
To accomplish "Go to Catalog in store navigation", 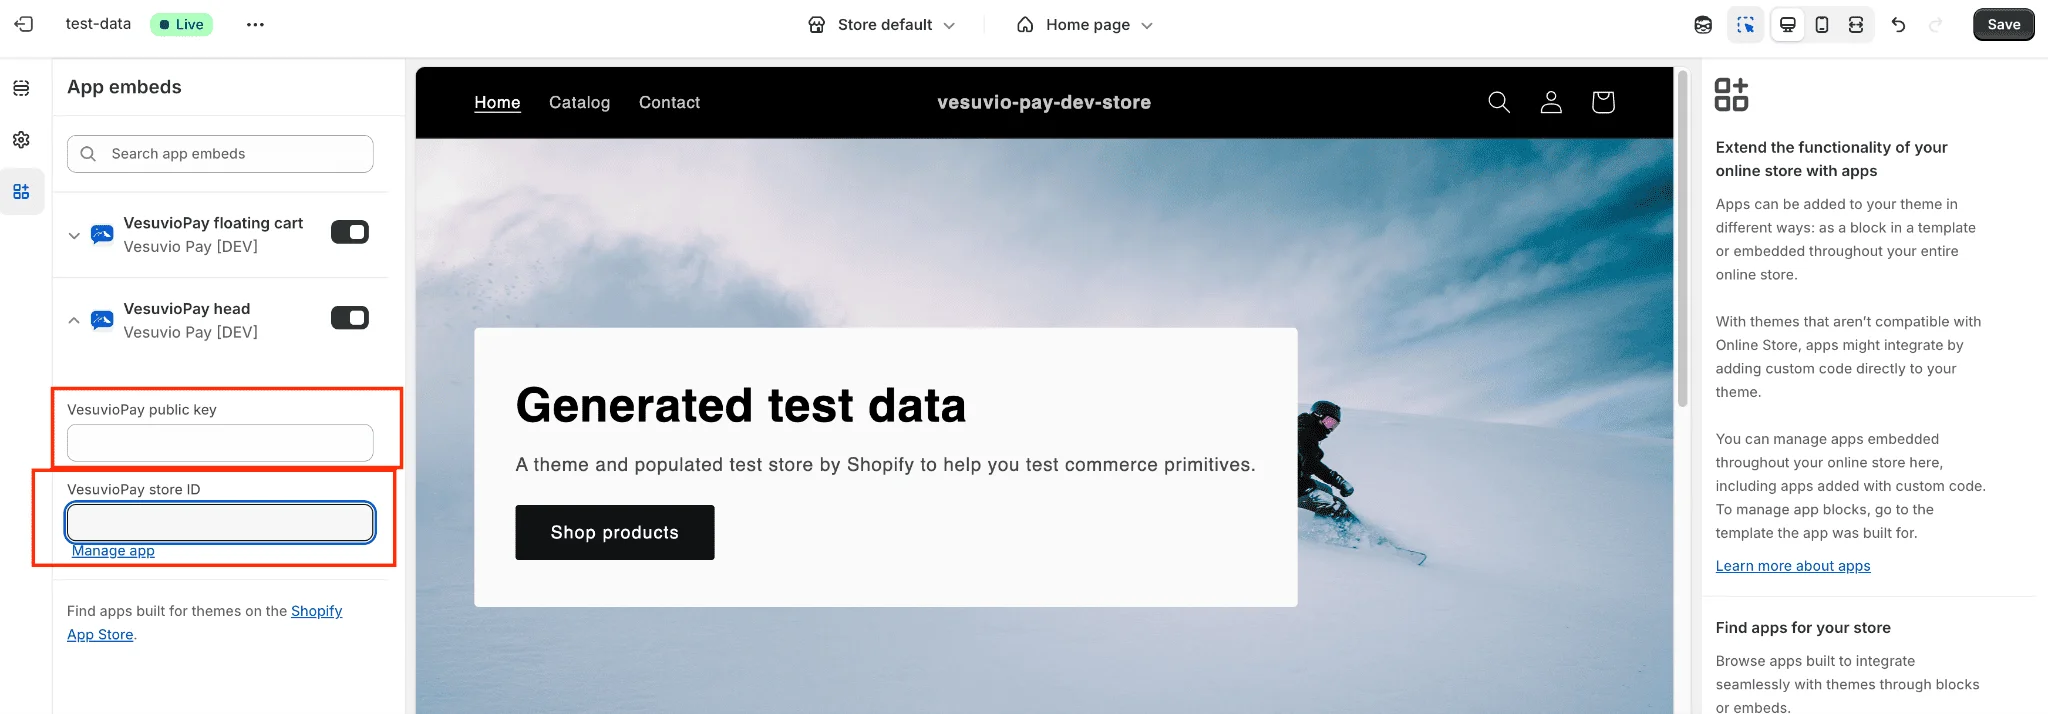I will 579,102.
